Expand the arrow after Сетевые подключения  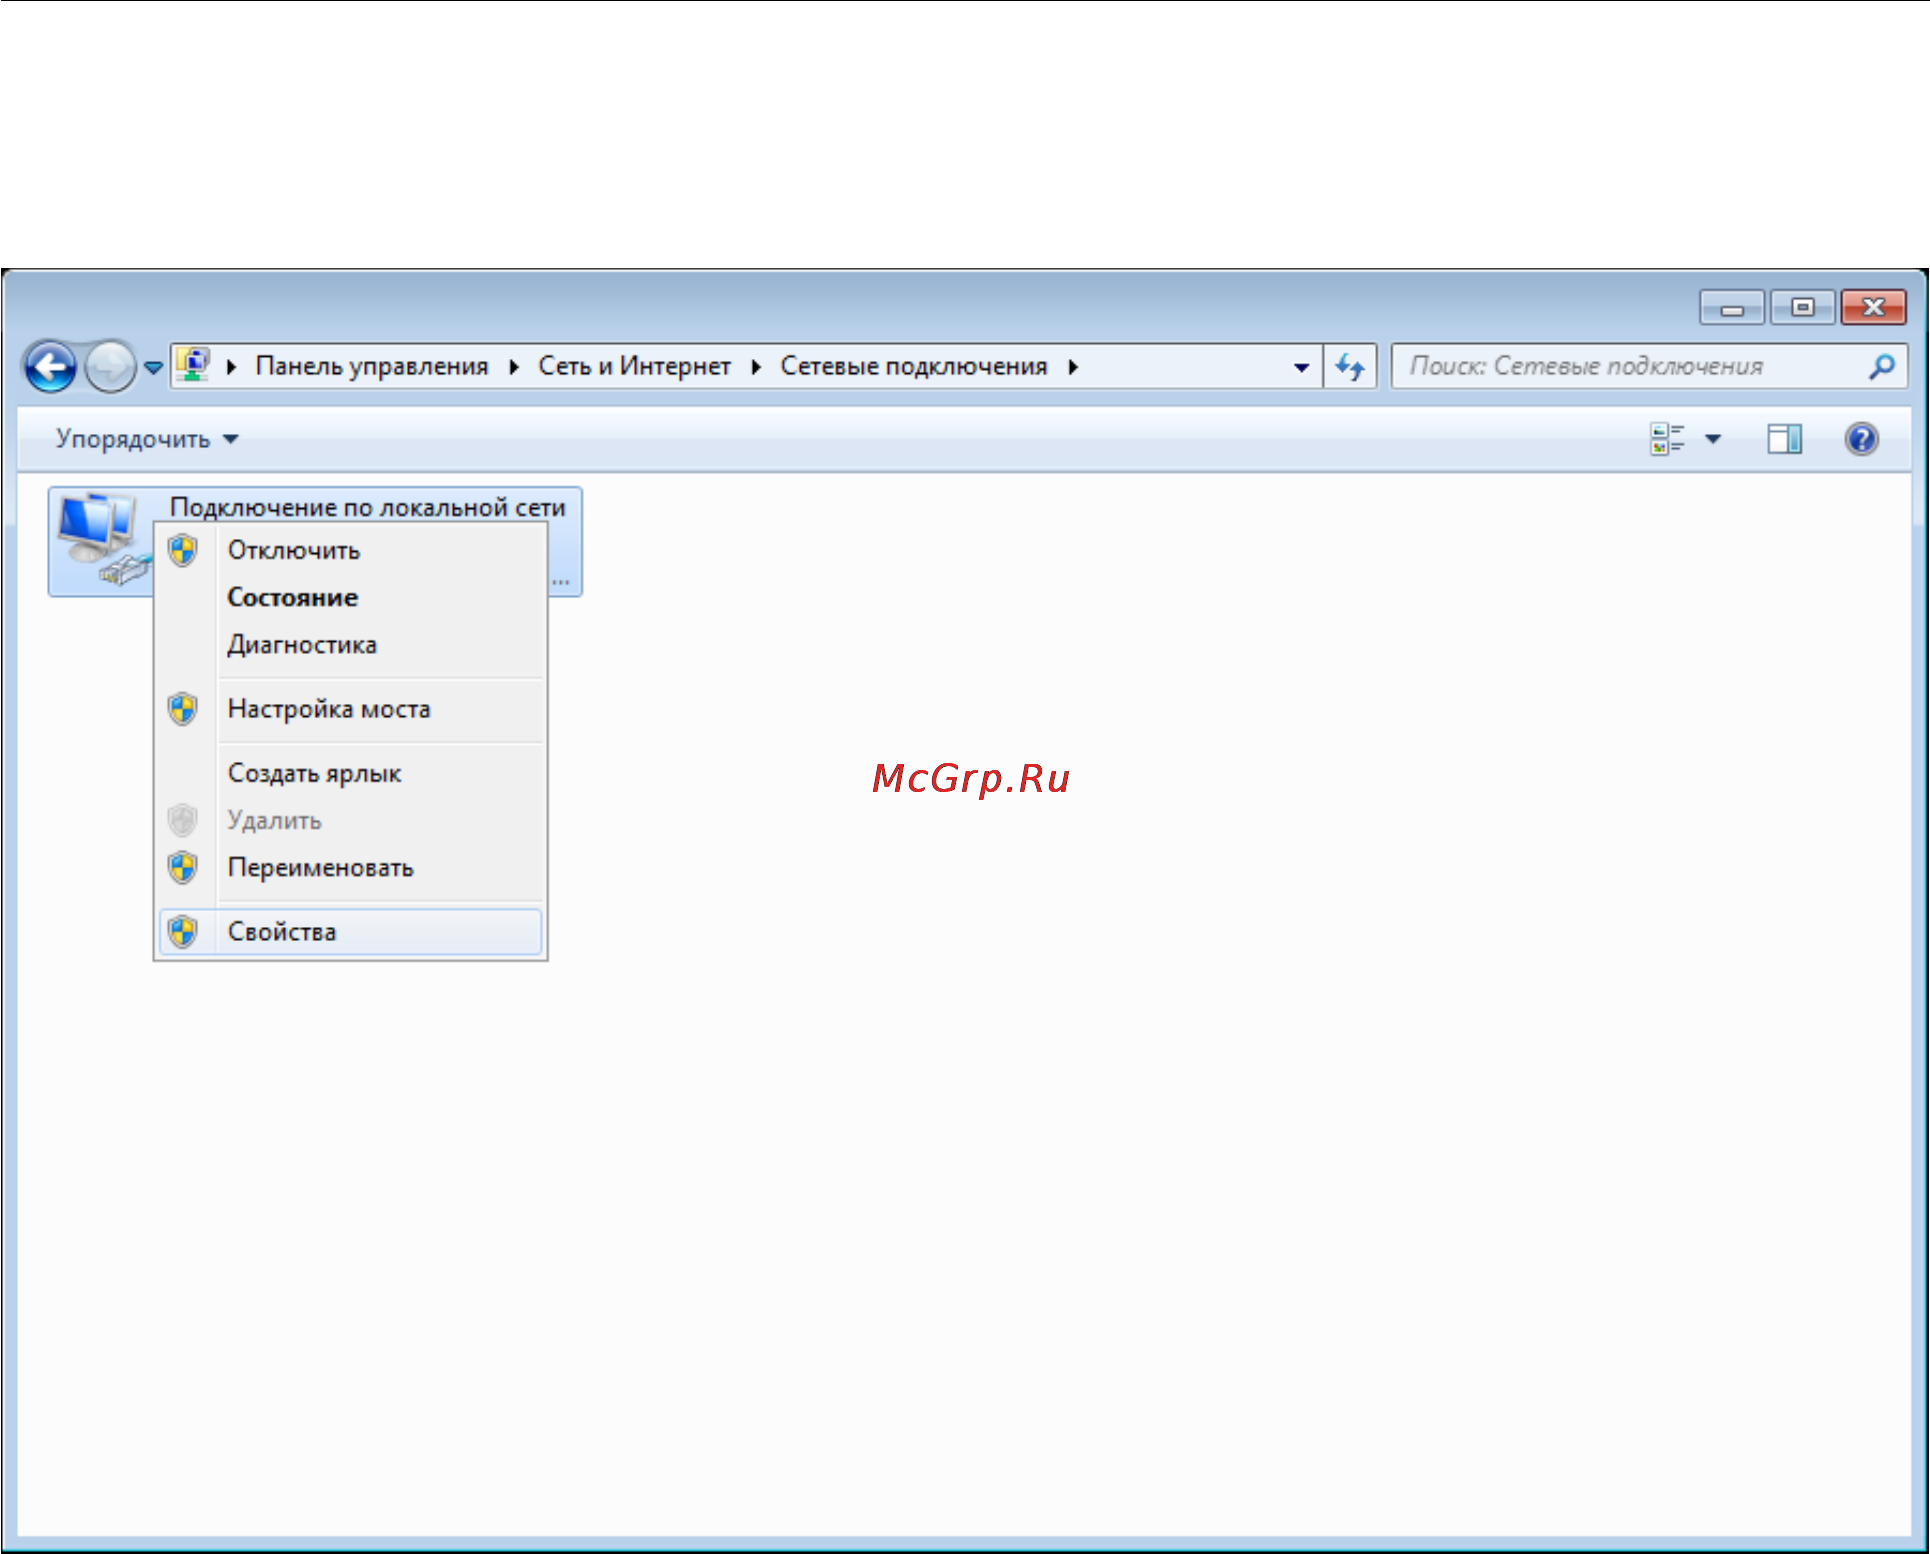[1073, 367]
